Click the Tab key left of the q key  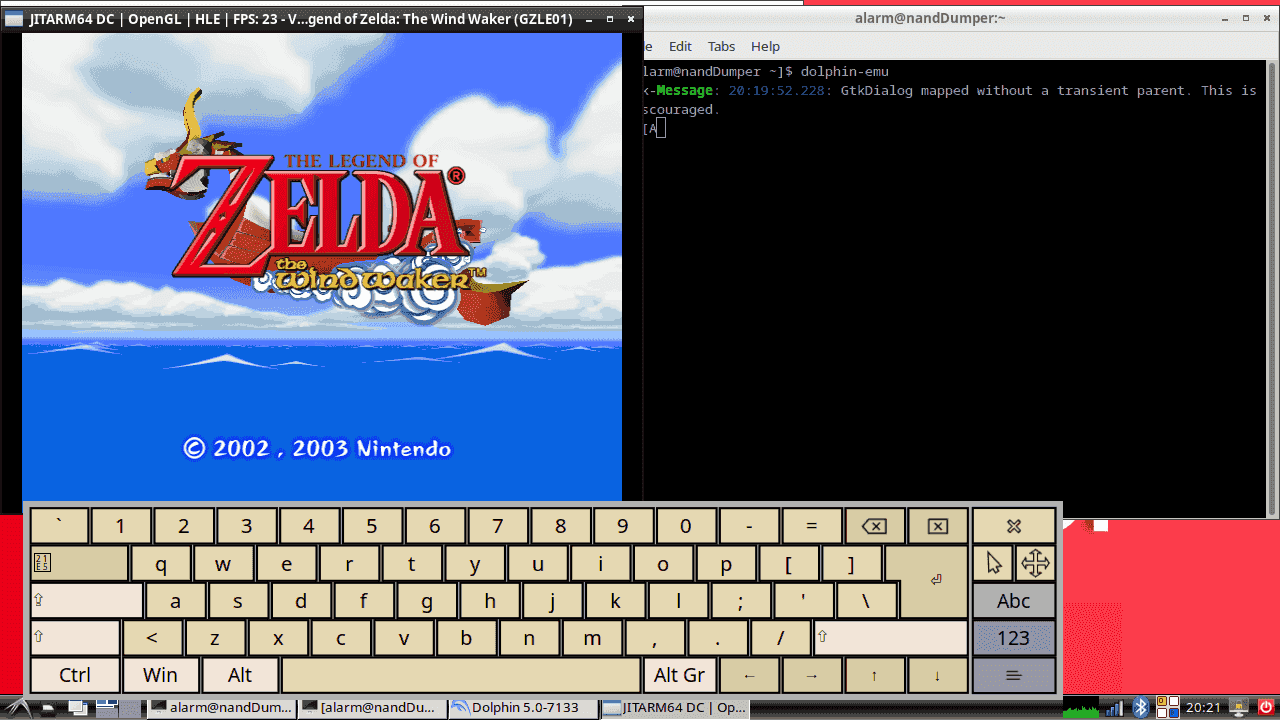79,563
